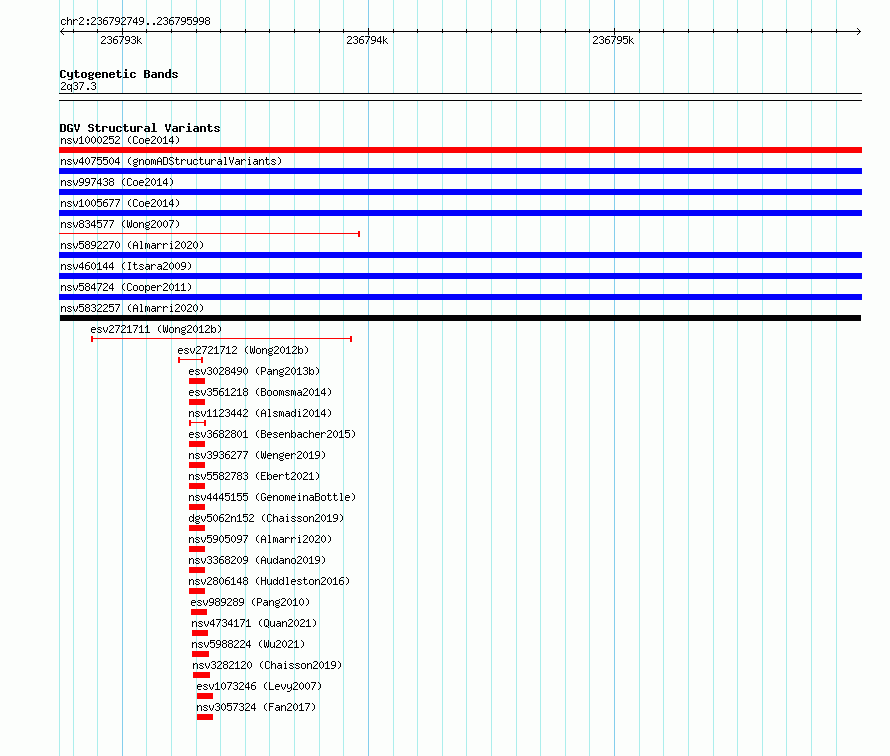Click the esv2721712 (Wong2012b) label
890x756 pixels.
243,350
